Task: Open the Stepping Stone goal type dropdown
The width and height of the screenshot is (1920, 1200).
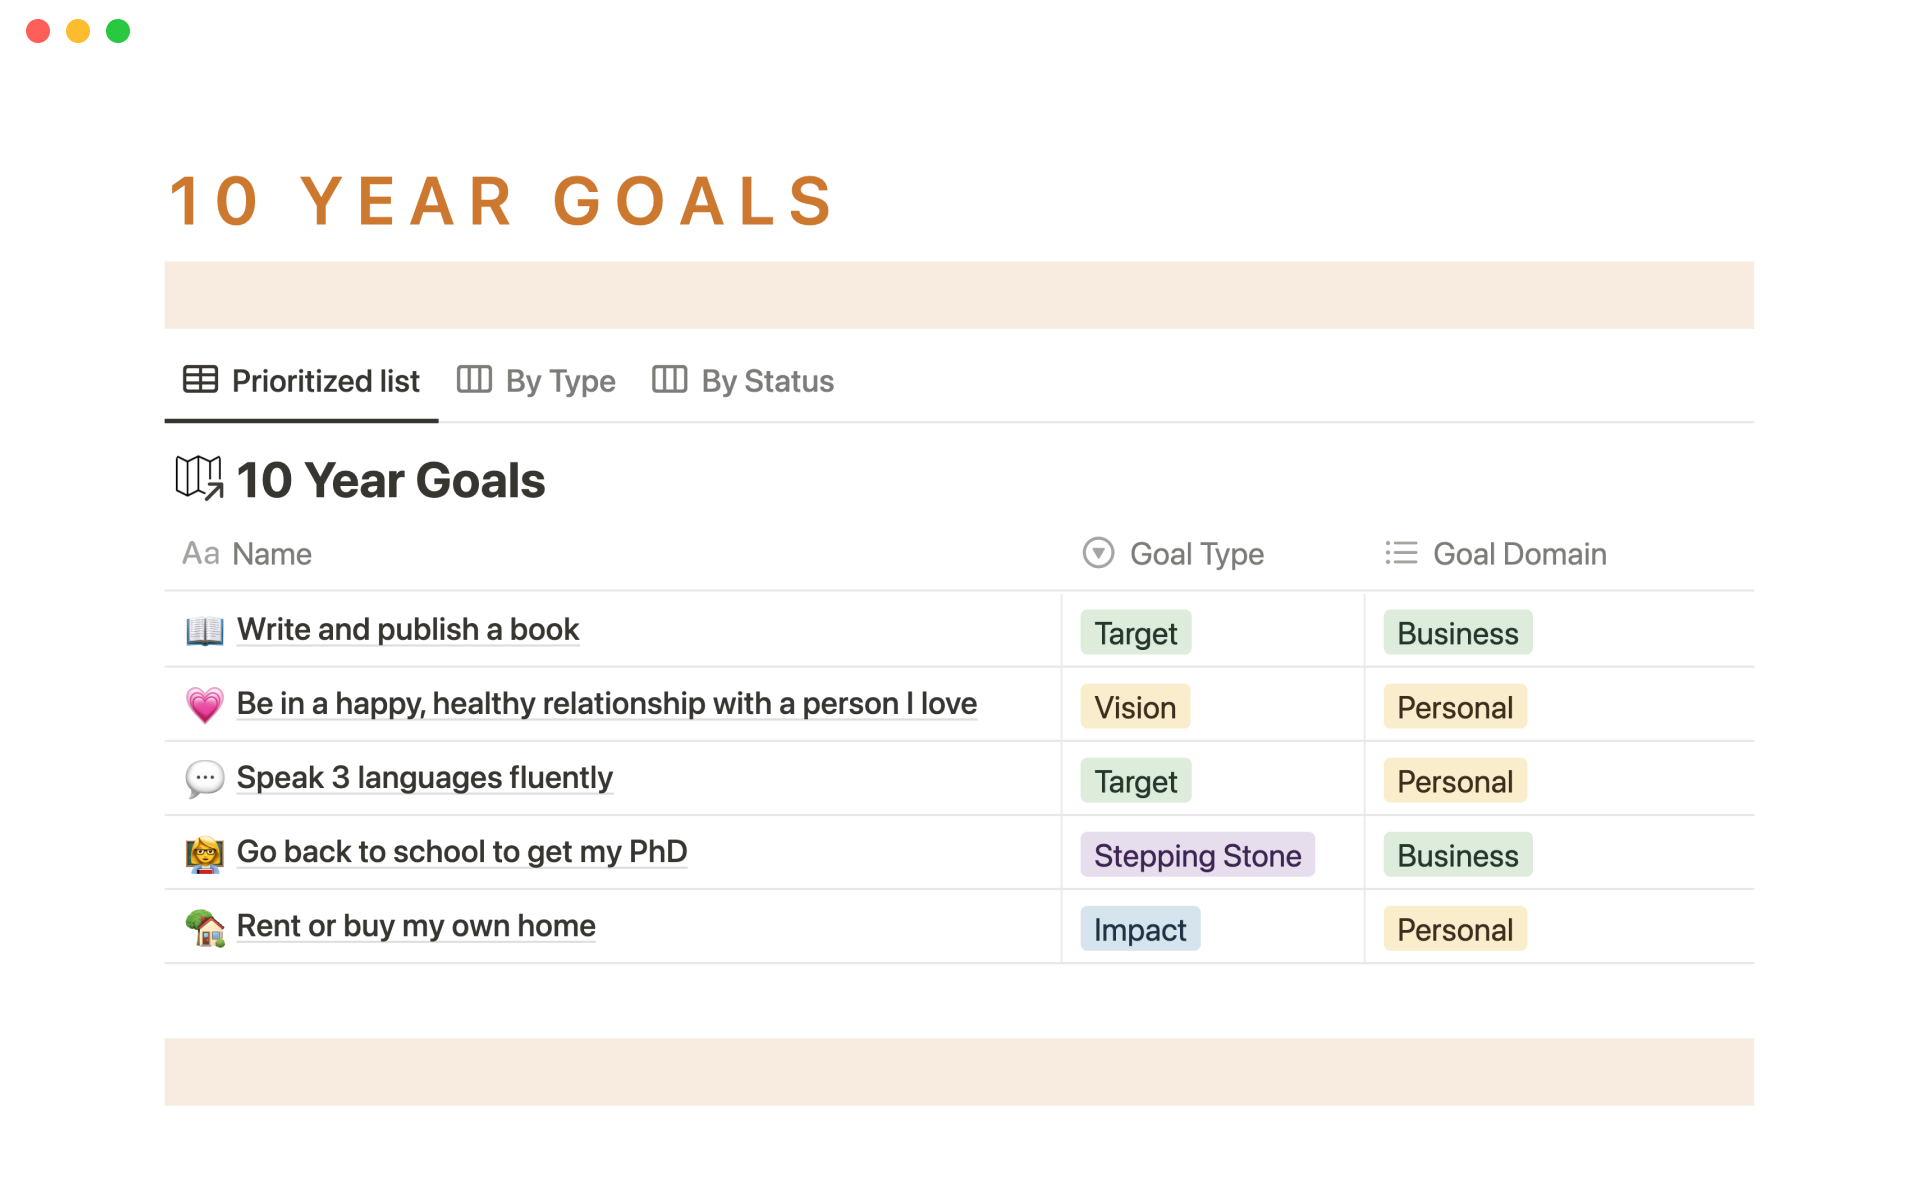Action: (1197, 855)
